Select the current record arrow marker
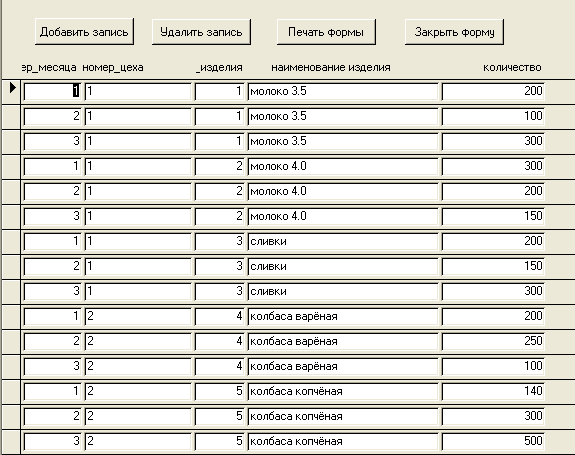The image size is (575, 455). point(12,88)
